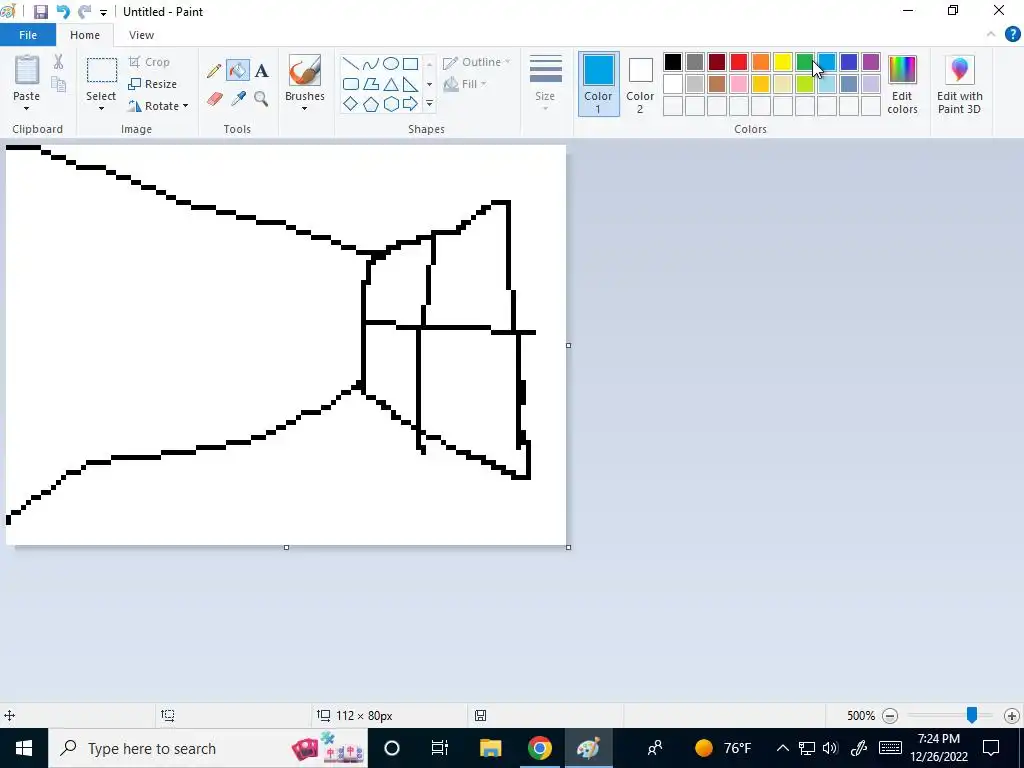Pick the purple color swatch
The width and height of the screenshot is (1024, 768).
point(871,62)
